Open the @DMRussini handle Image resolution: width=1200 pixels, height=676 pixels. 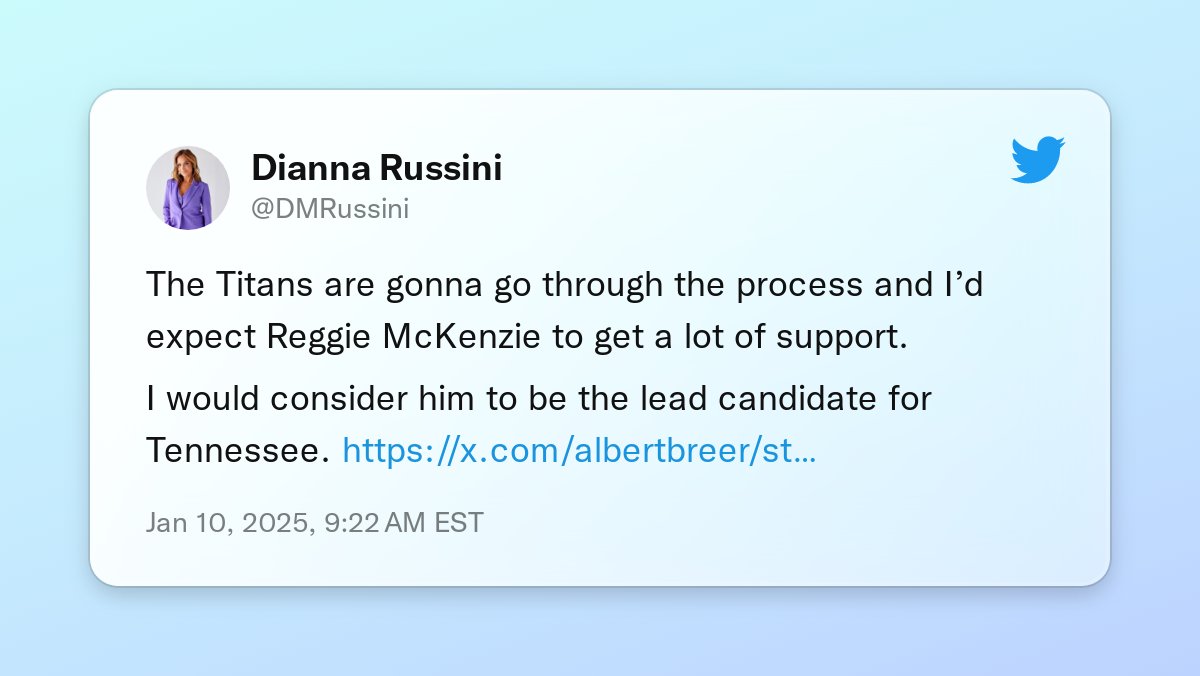coord(330,209)
